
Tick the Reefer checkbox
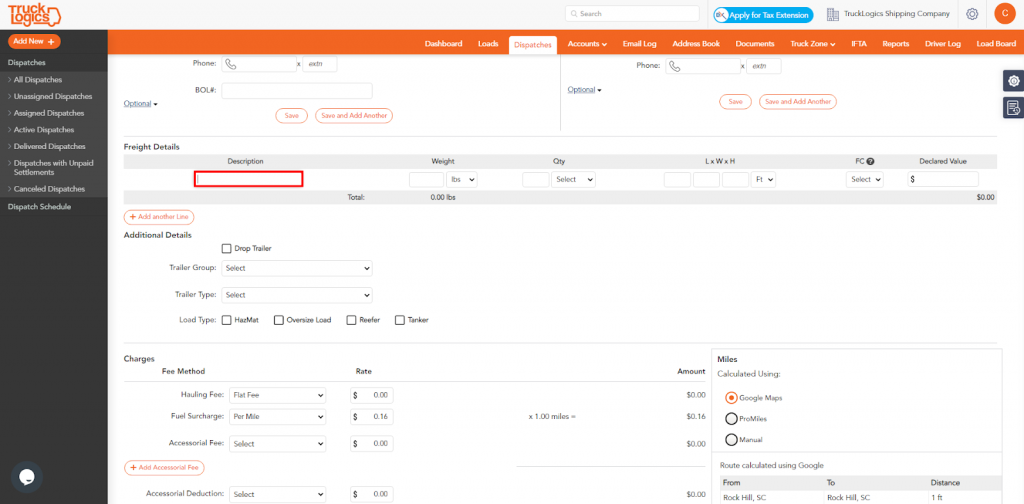(x=351, y=320)
